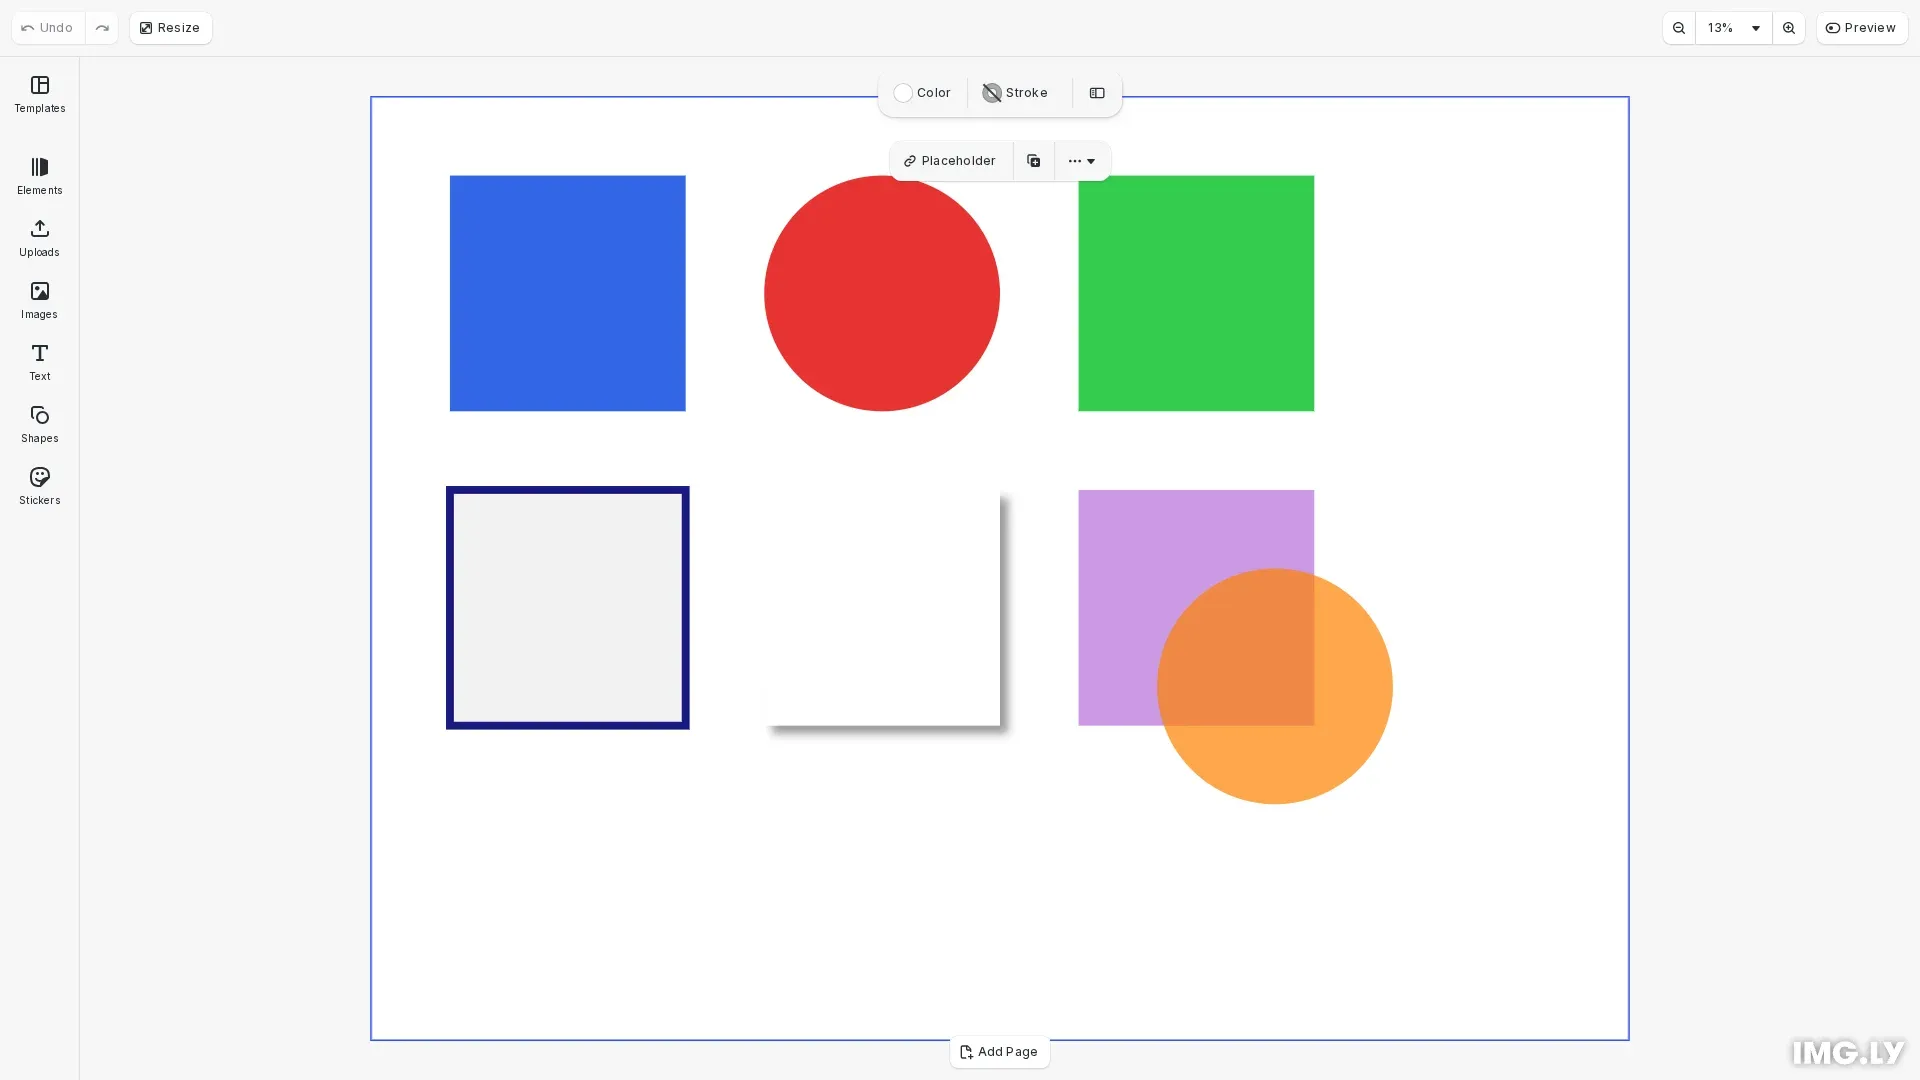Enable Preview mode
The width and height of the screenshot is (1920, 1080).
[x=1862, y=27]
